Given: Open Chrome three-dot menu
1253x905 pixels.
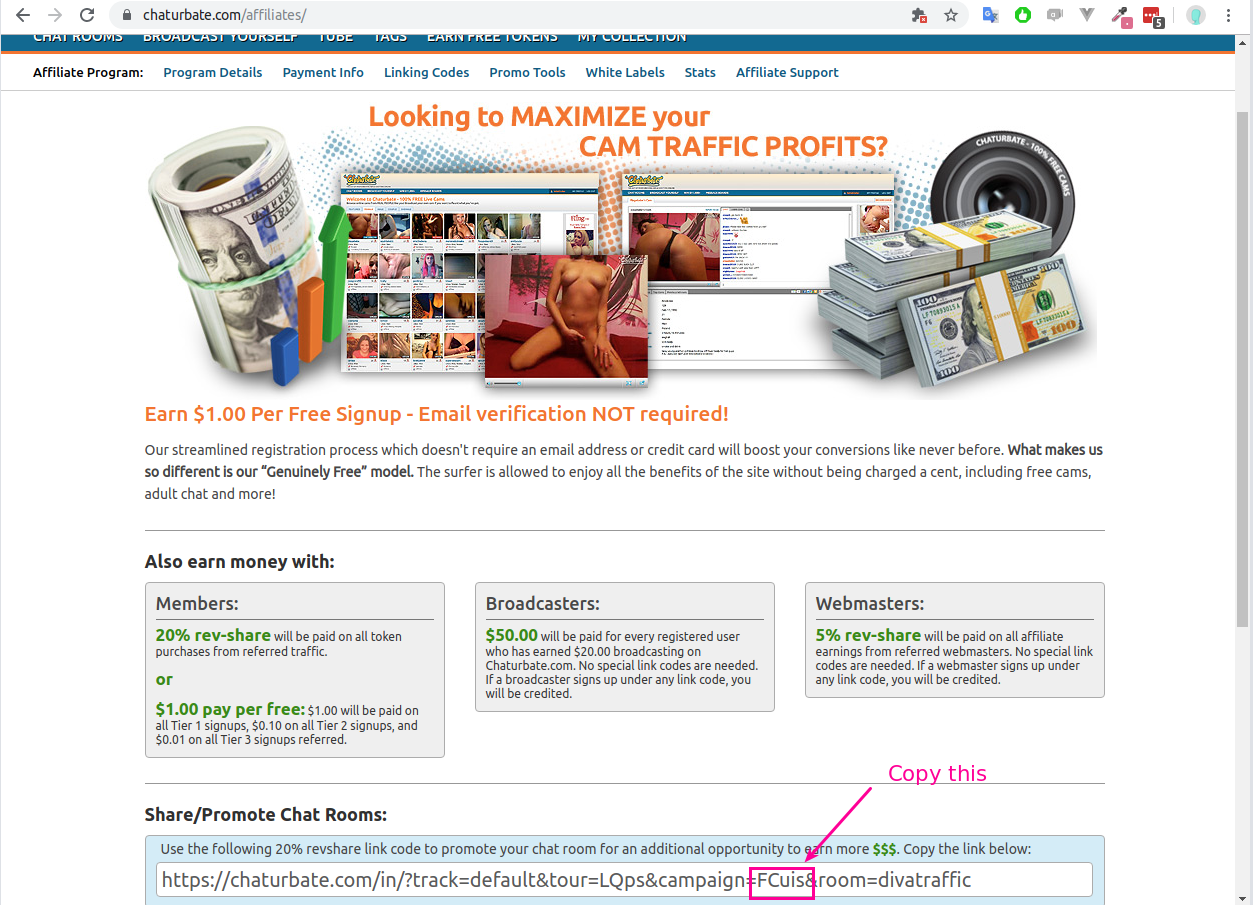Looking at the screenshot, I should point(1229,15).
